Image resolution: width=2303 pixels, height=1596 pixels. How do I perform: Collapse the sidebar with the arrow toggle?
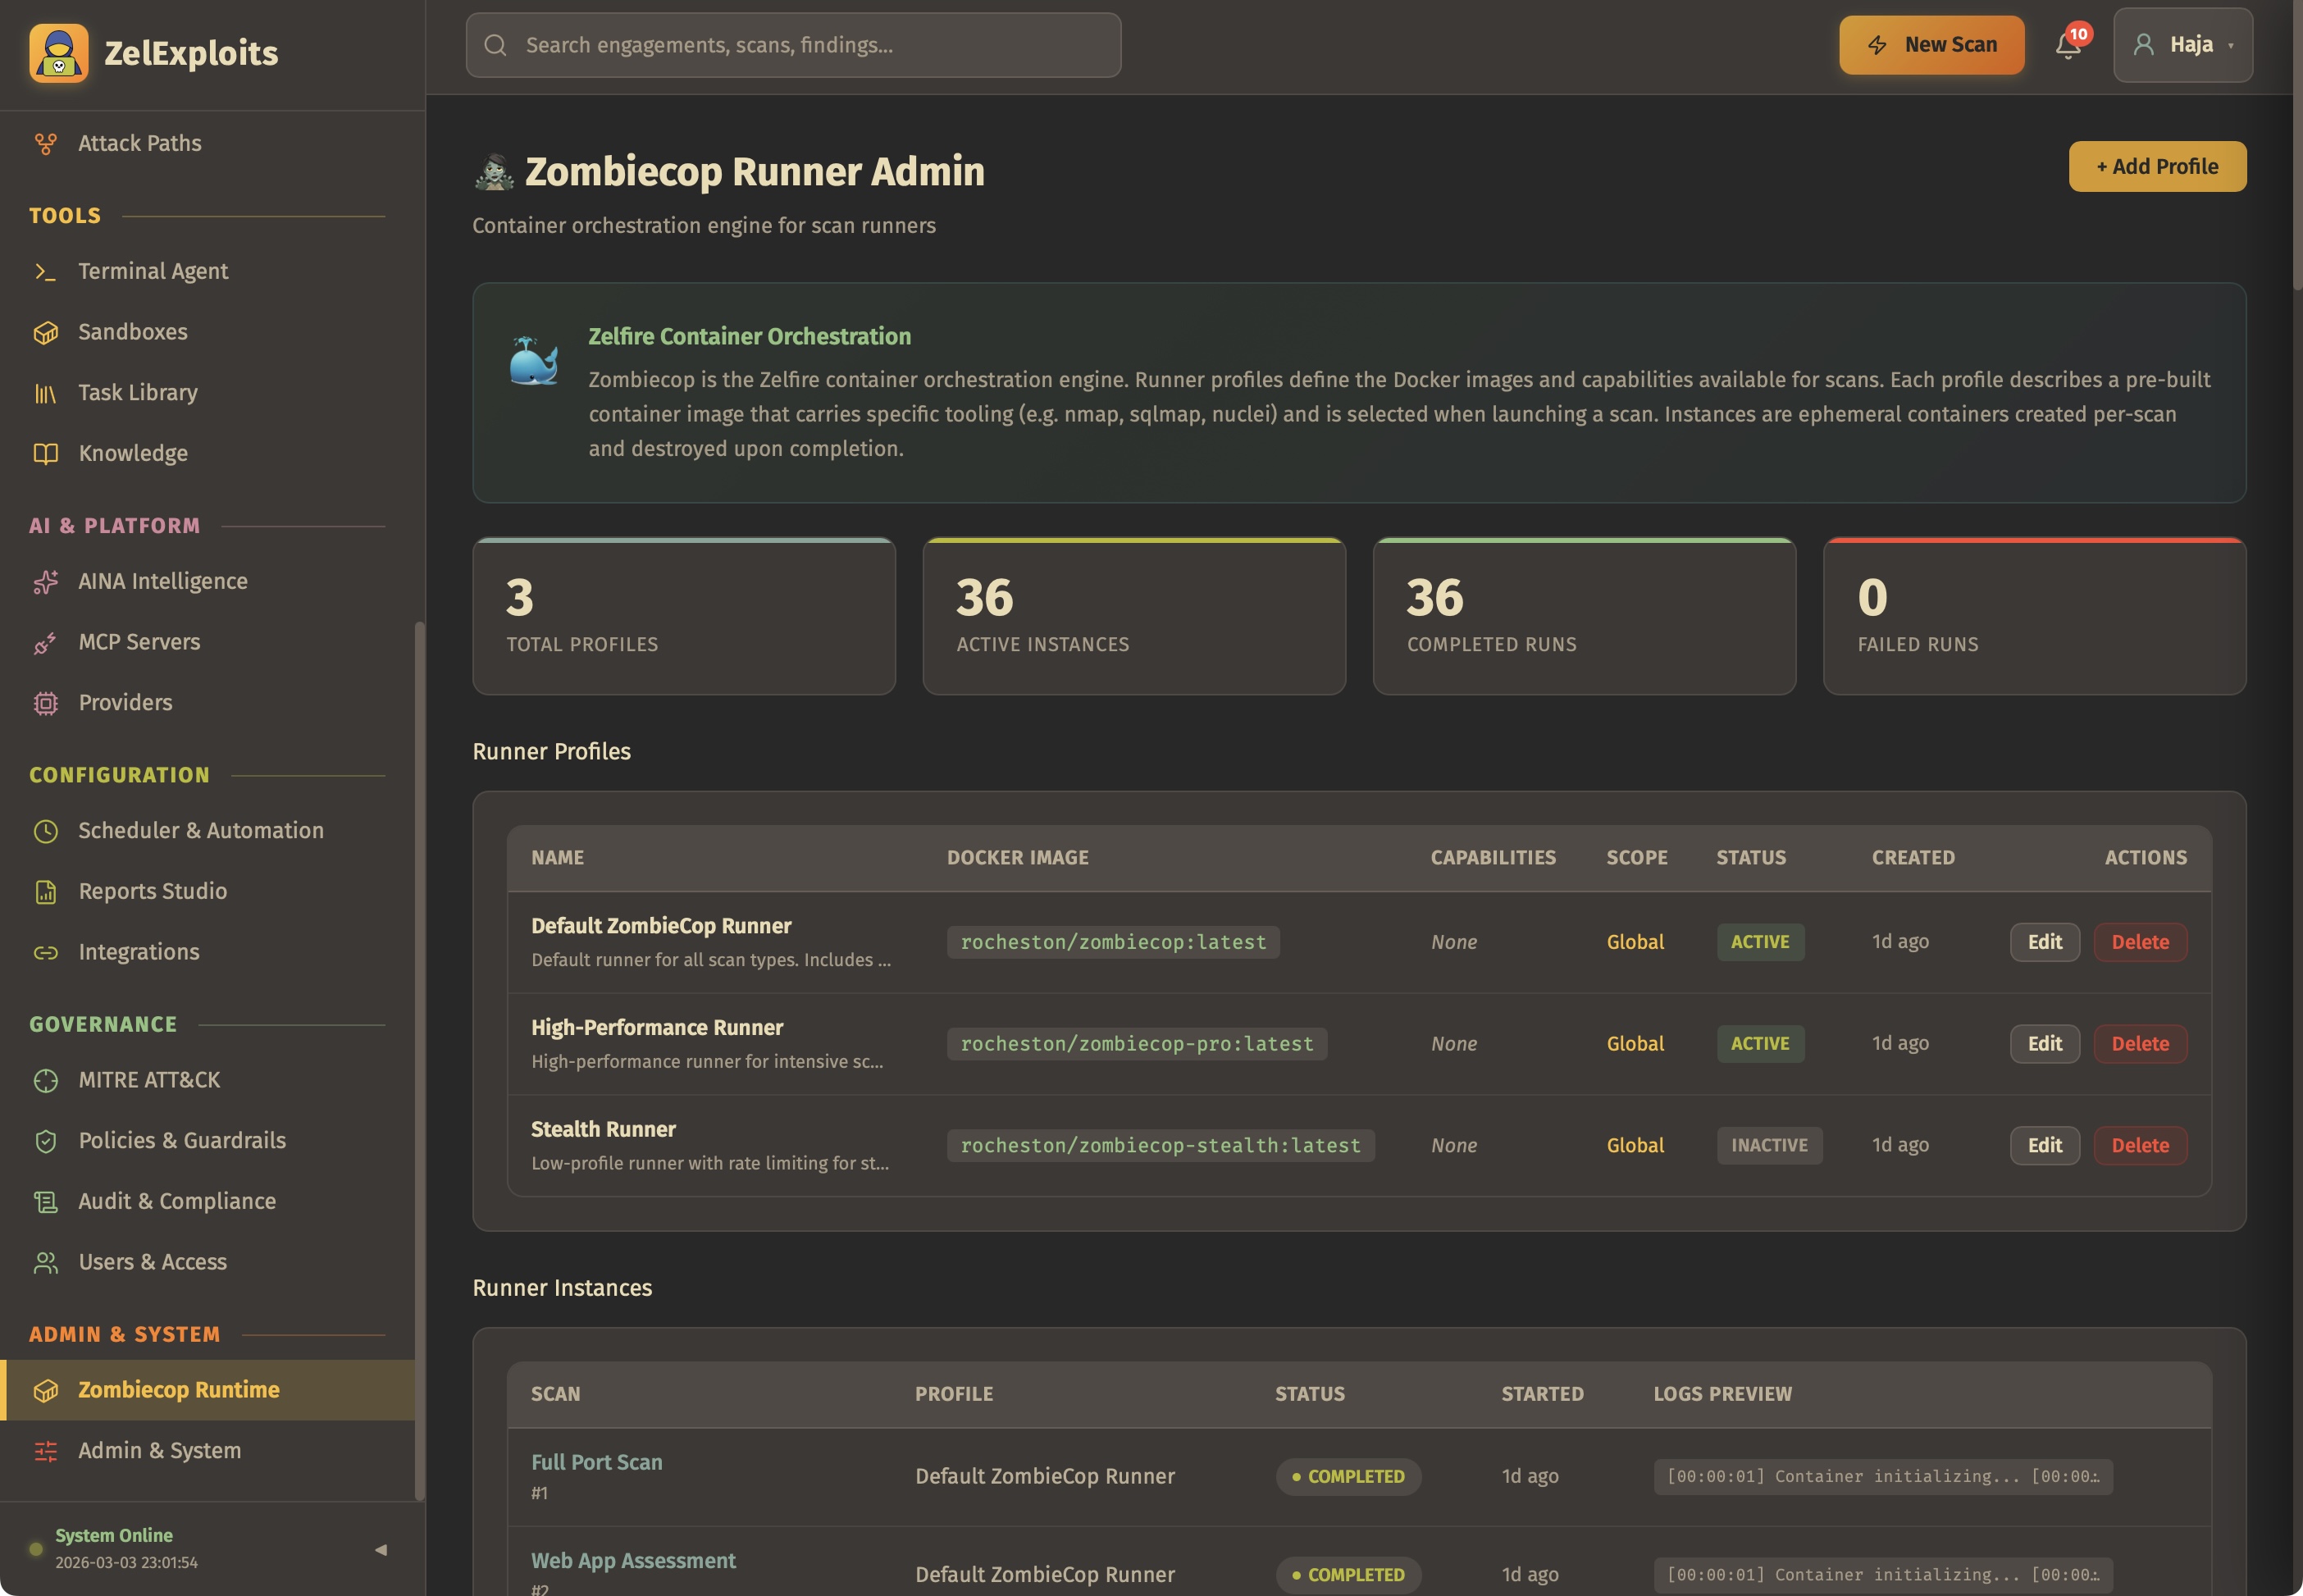pos(381,1549)
